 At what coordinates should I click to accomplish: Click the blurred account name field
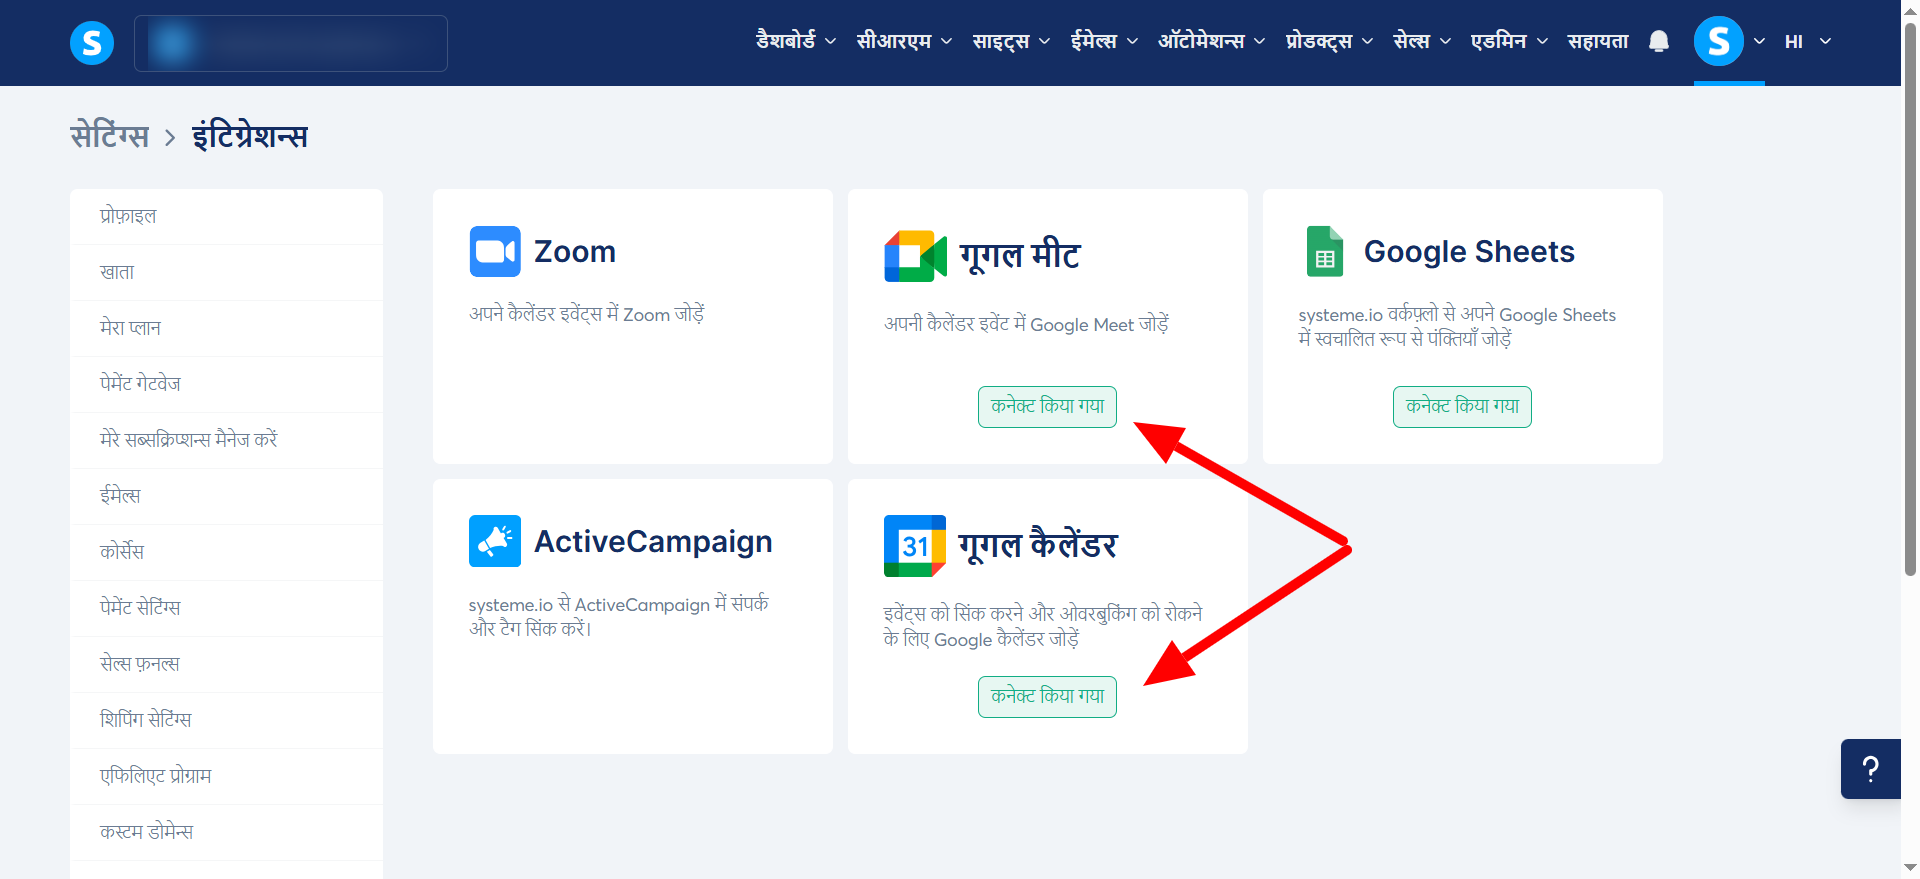(x=291, y=43)
